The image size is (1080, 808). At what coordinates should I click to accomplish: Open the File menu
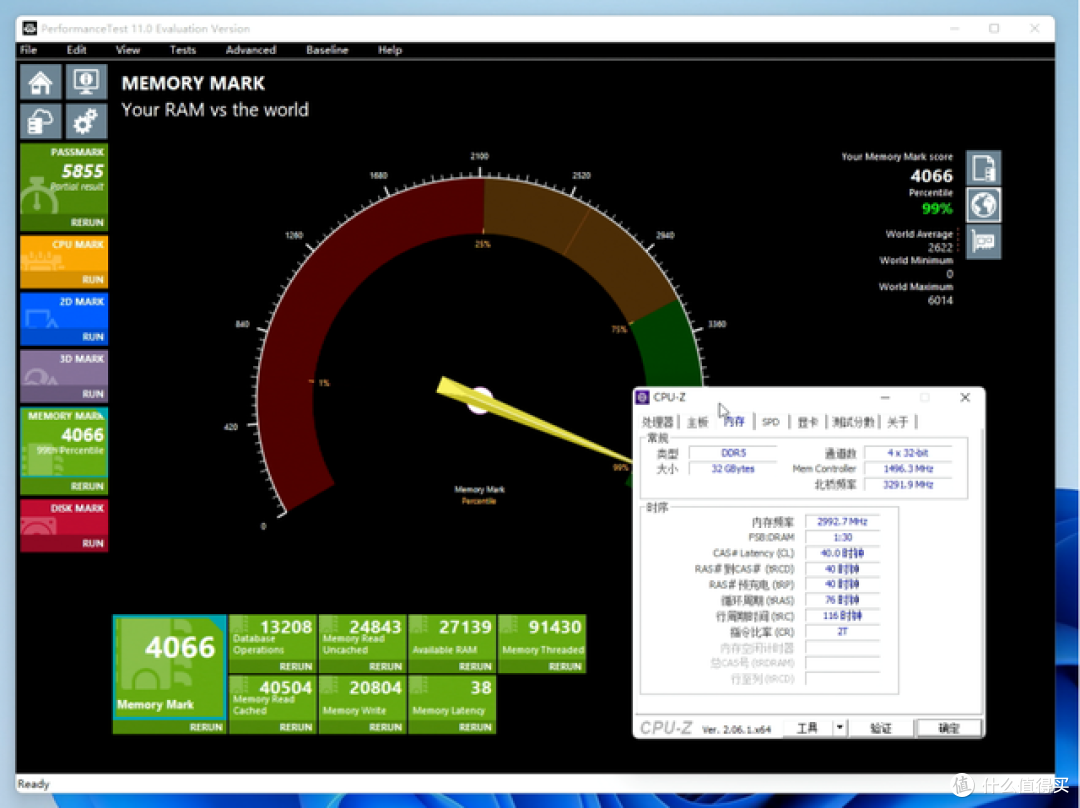[x=28, y=50]
